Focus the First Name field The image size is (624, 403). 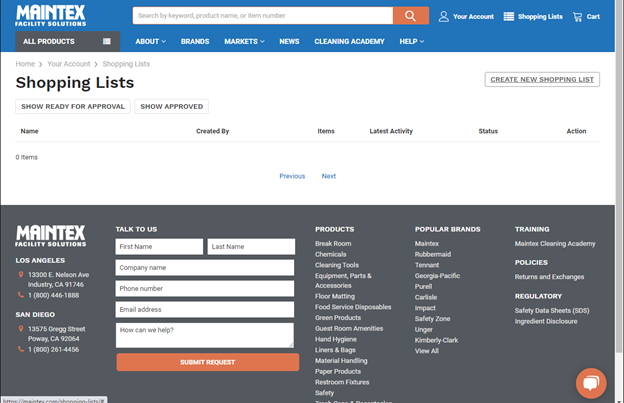pos(159,247)
